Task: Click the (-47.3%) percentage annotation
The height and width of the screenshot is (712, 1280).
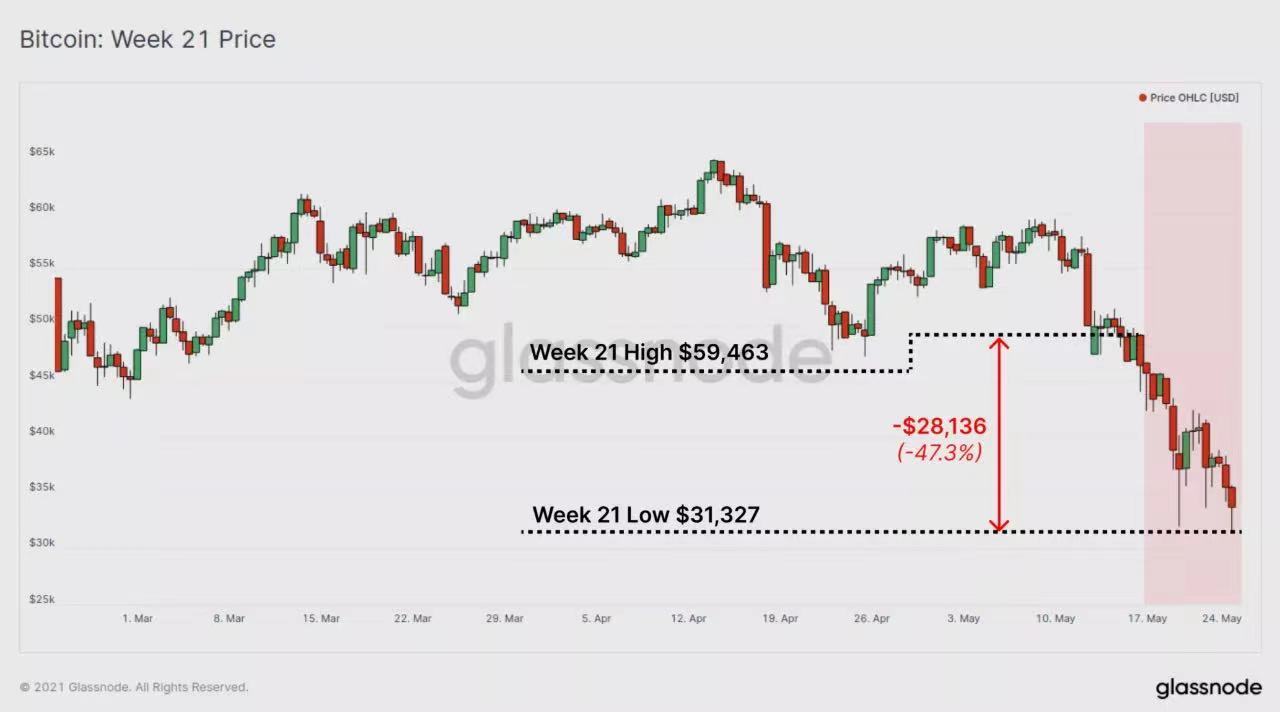Action: pos(939,452)
